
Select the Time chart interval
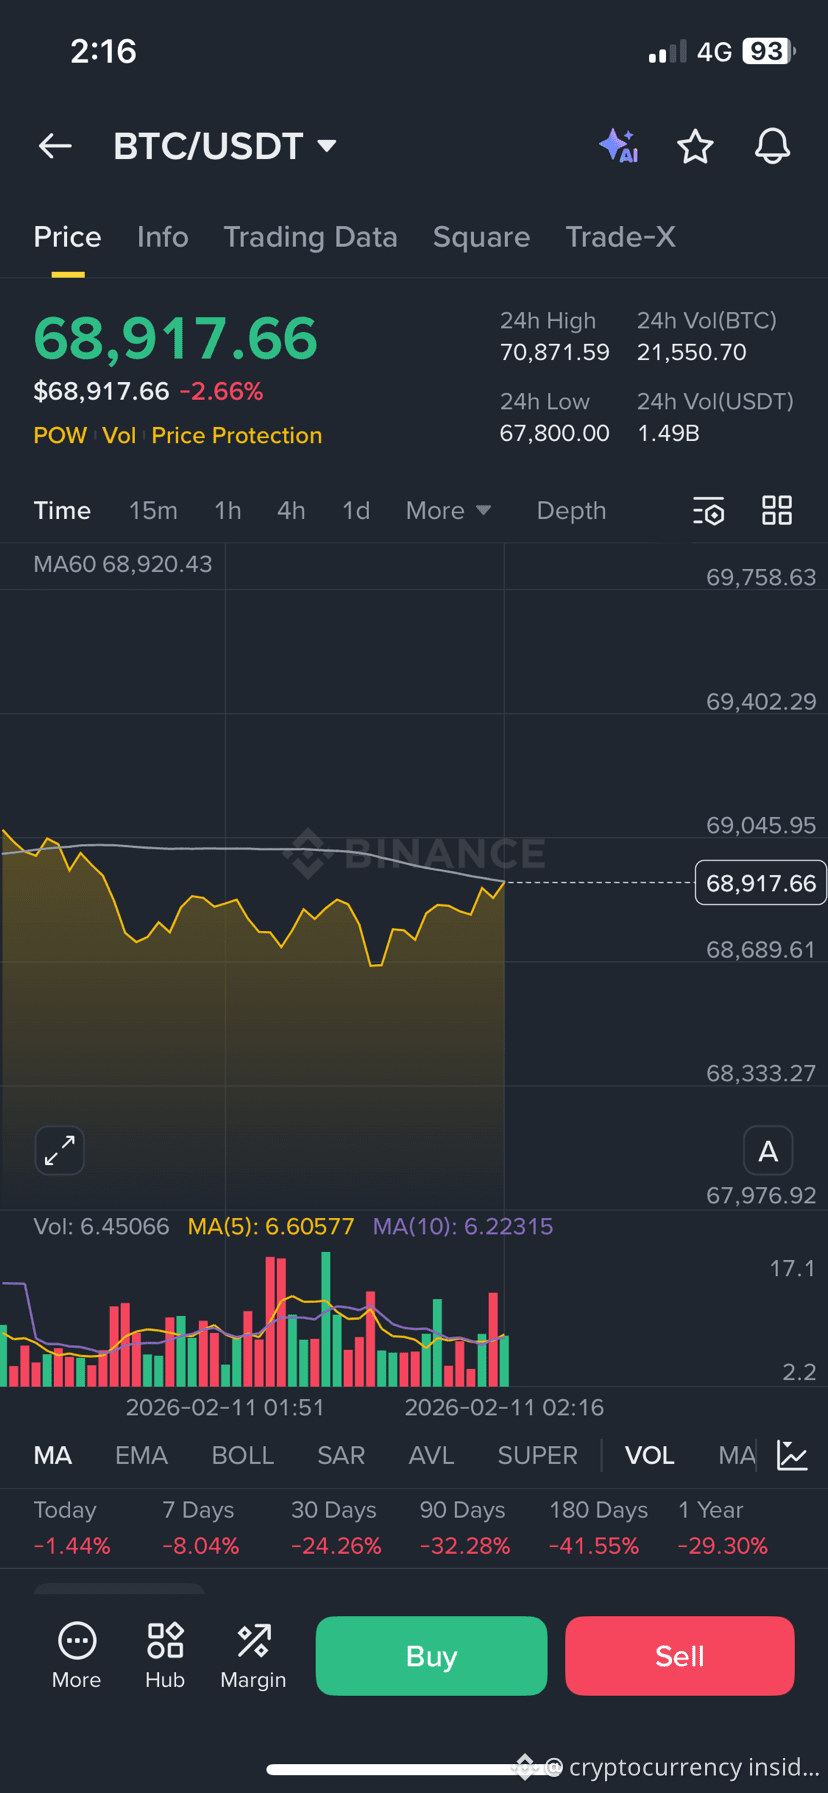[x=62, y=511]
